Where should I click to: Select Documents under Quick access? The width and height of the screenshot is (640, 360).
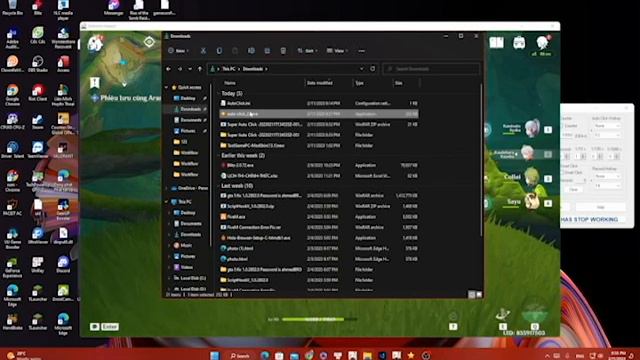point(191,120)
